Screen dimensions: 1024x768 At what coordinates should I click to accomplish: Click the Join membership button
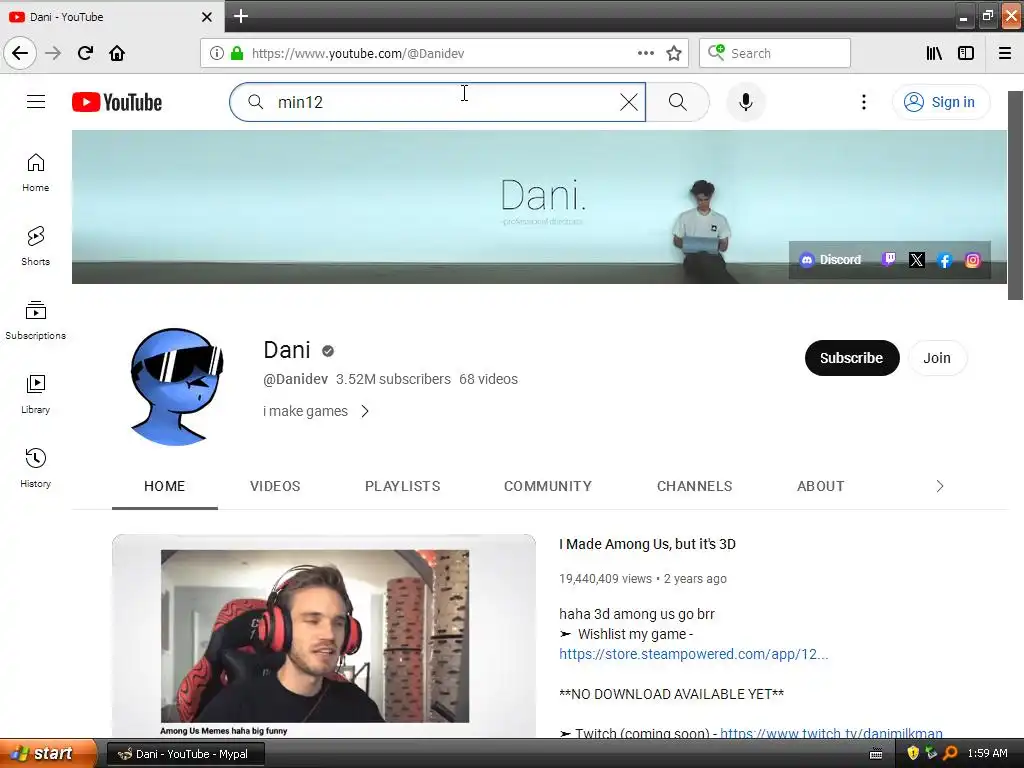pyautogui.click(x=936, y=358)
